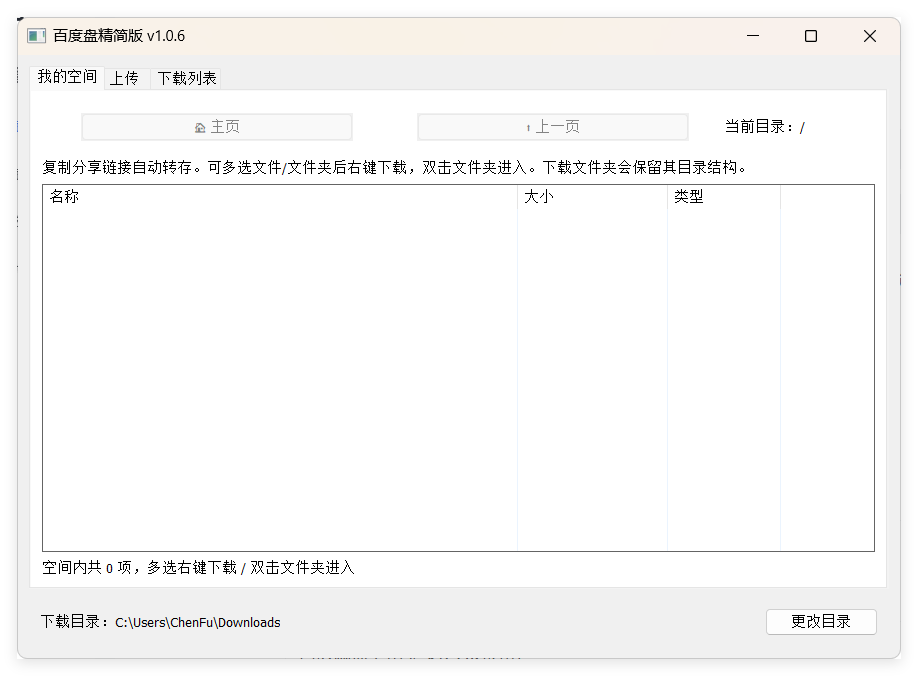Click the 下载目录 label
This screenshot has width=918, height=676.
[74, 622]
